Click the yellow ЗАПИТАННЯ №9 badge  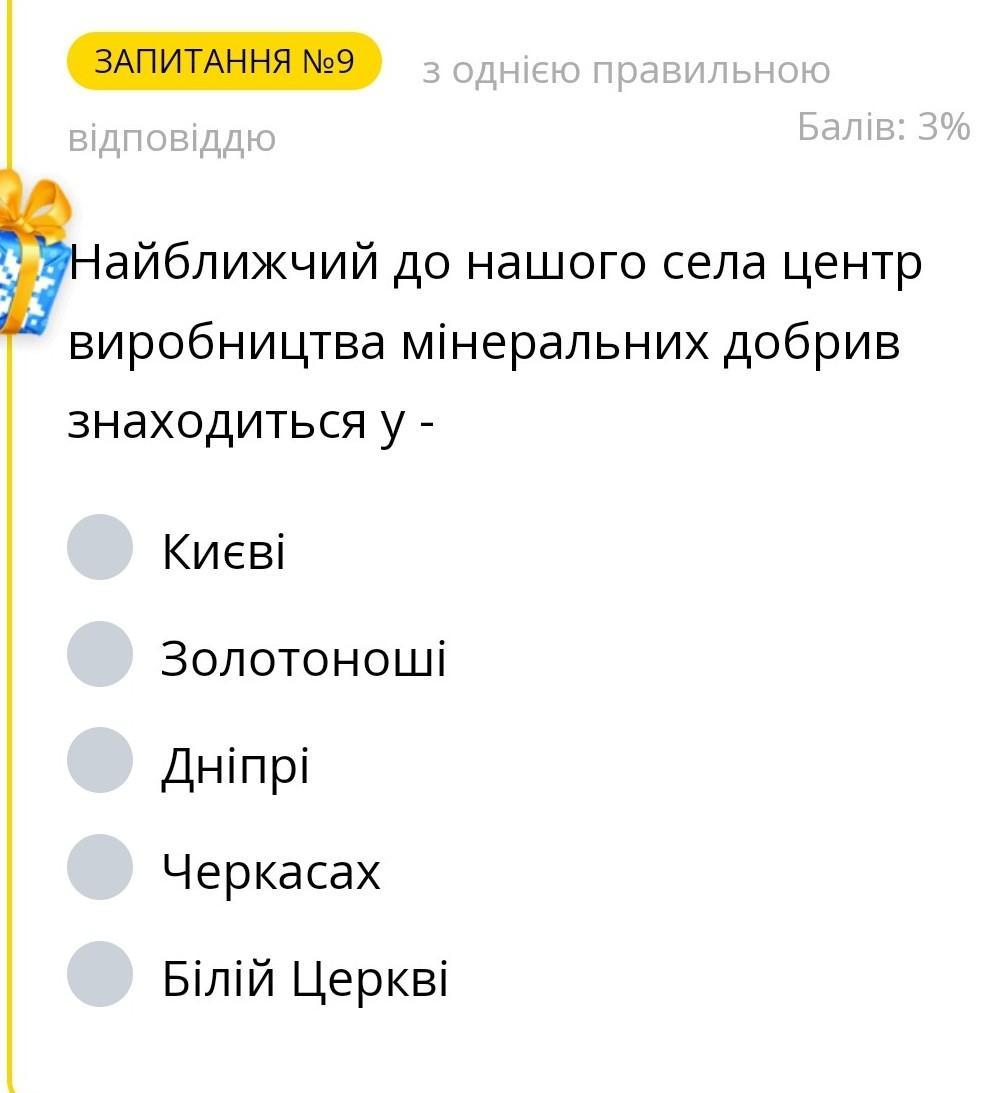tap(224, 62)
